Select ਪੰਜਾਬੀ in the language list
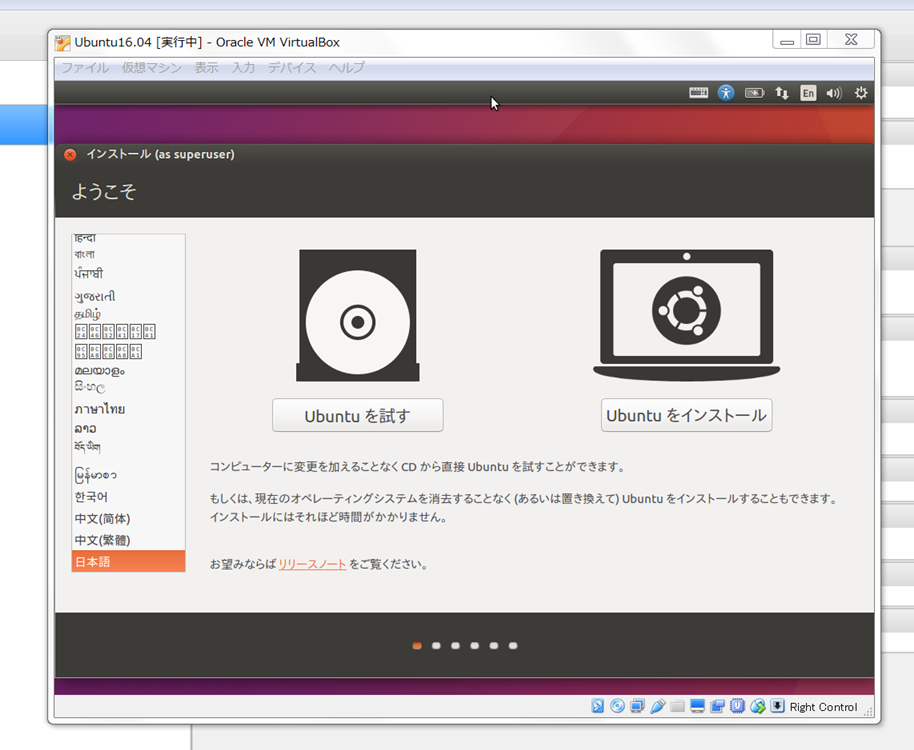914x750 pixels. coord(128,273)
